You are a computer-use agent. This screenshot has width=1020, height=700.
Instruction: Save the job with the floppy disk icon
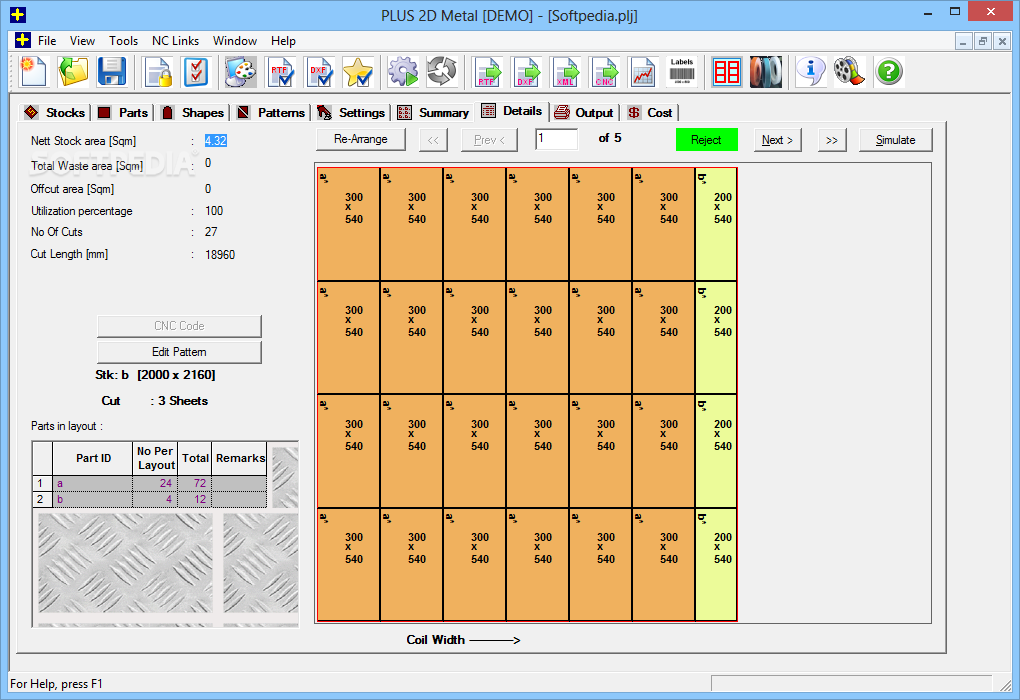click(x=111, y=72)
